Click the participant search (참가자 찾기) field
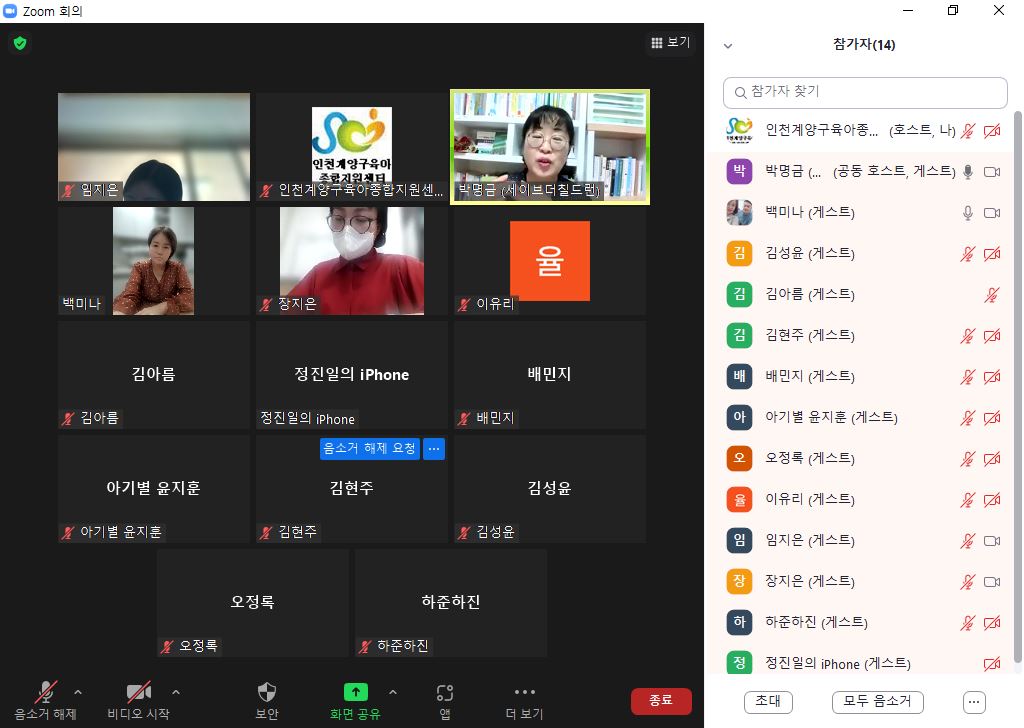1024x728 pixels. pyautogui.click(x=865, y=92)
